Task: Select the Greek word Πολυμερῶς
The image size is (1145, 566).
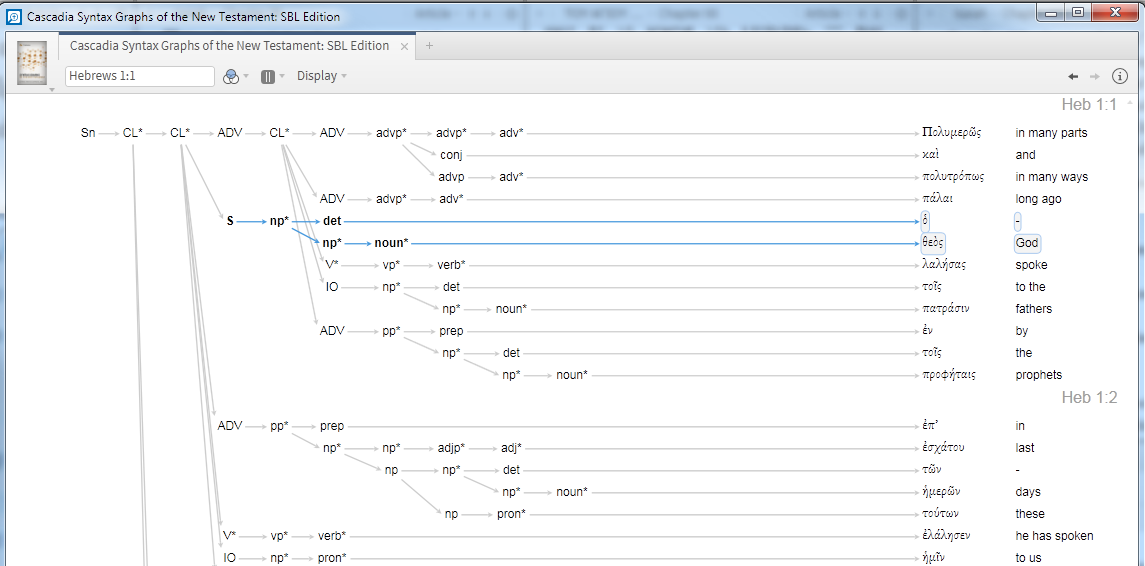Action: 951,133
